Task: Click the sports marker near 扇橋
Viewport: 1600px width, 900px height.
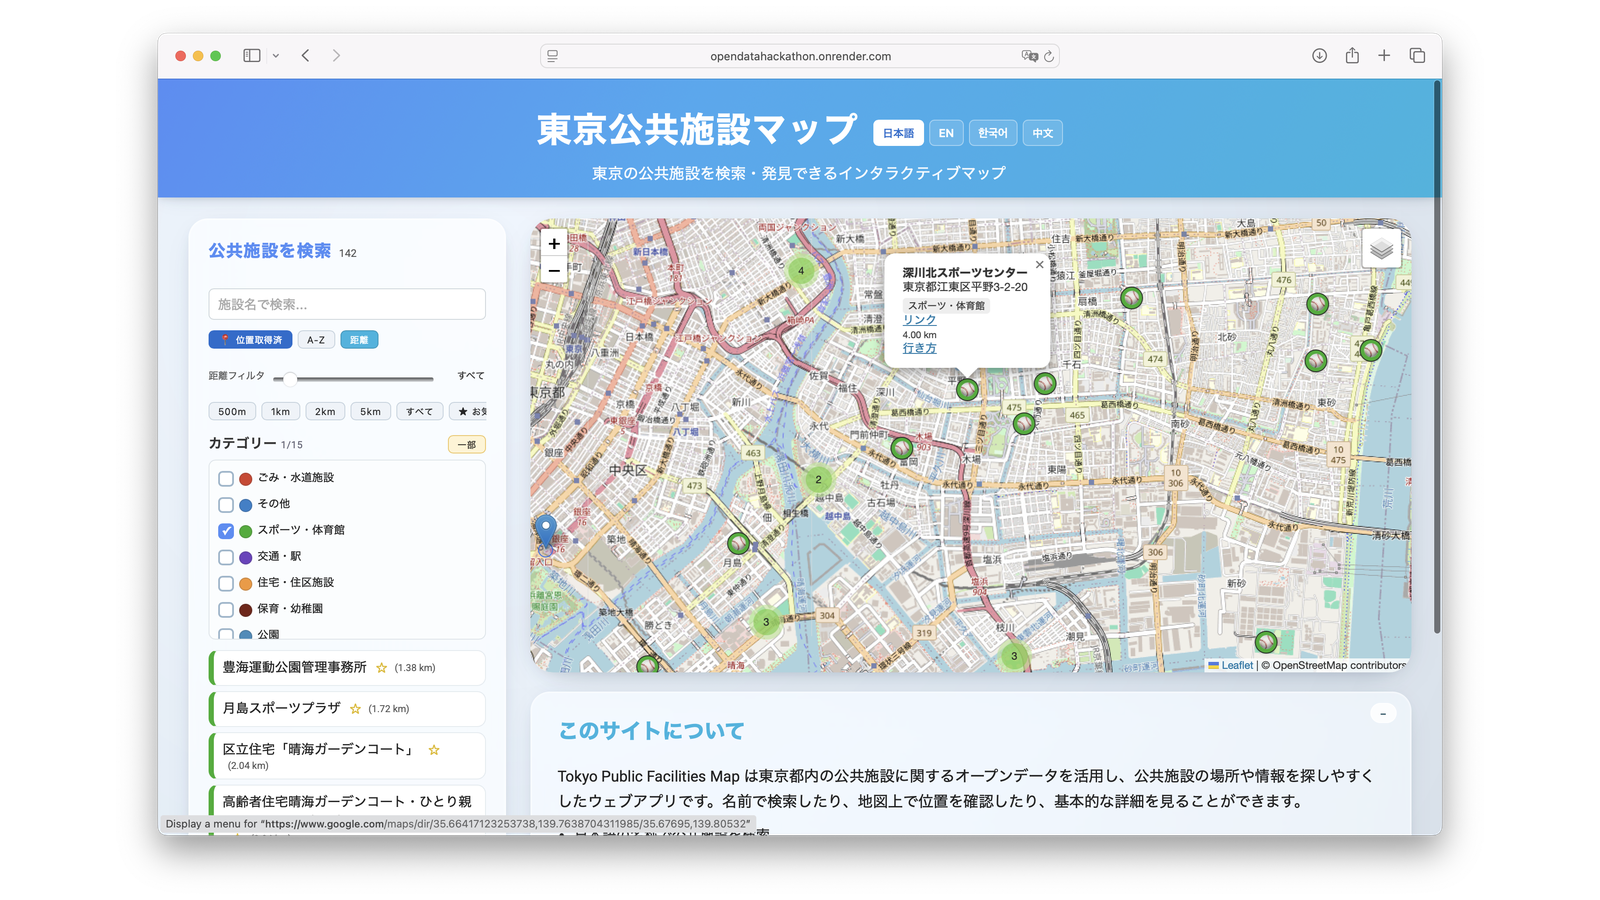Action: (1131, 297)
